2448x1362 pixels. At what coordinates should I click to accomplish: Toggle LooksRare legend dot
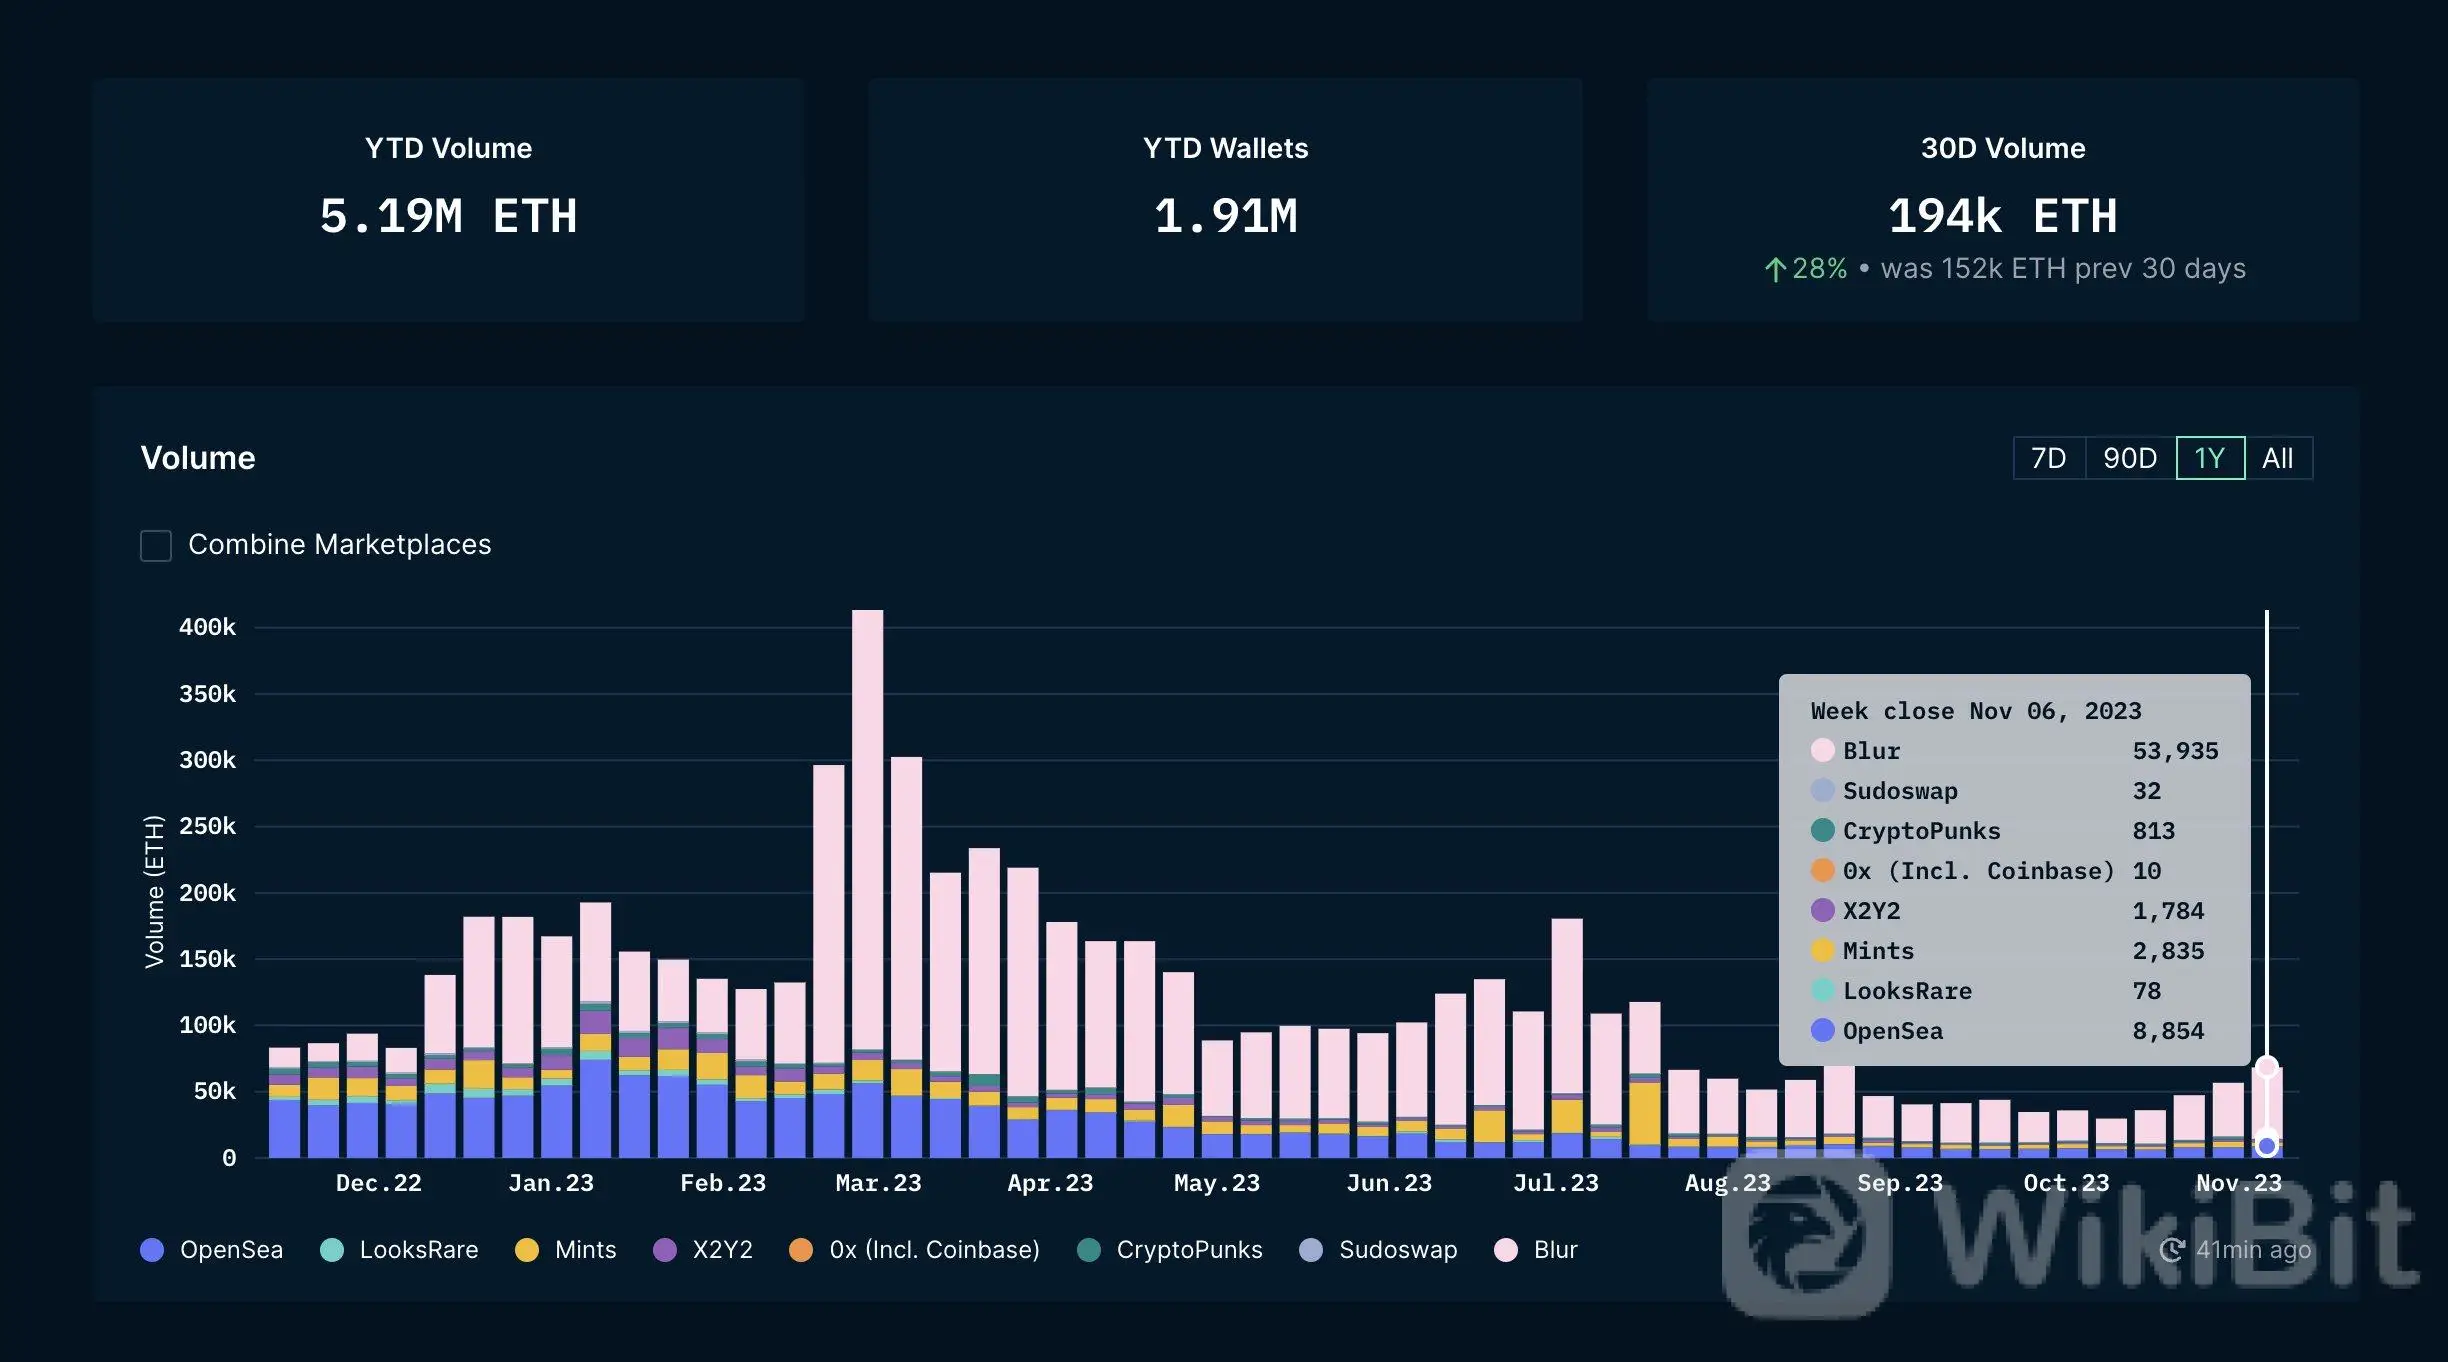pos(332,1250)
